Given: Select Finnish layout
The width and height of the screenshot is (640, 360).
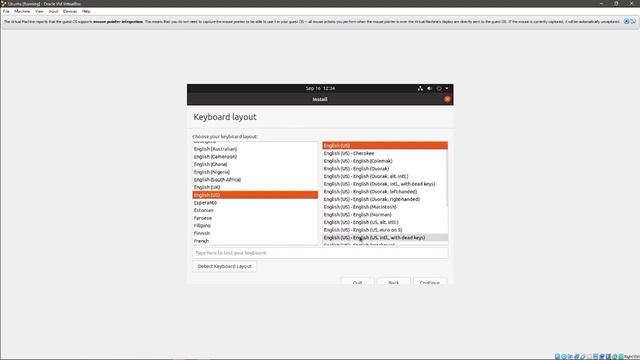Looking at the screenshot, I should [x=255, y=233].
